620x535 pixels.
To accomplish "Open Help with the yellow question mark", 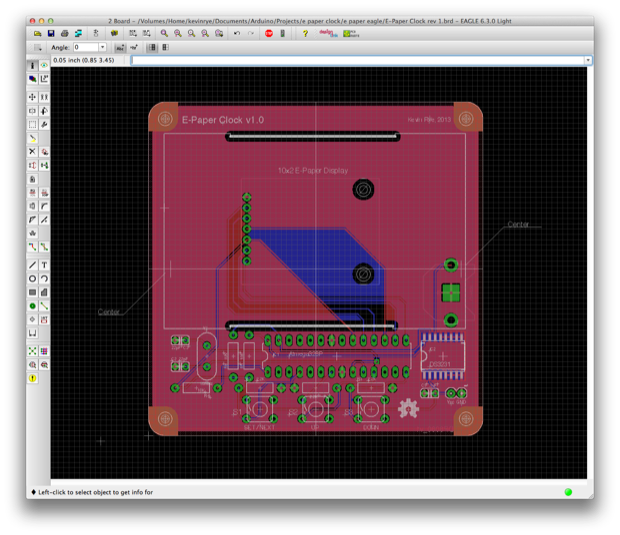I will [305, 34].
